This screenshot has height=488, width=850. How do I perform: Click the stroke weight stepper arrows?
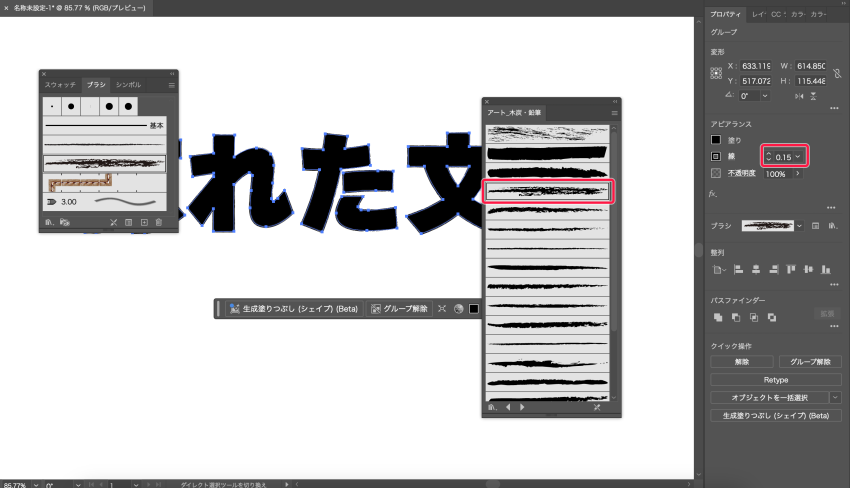[768, 157]
